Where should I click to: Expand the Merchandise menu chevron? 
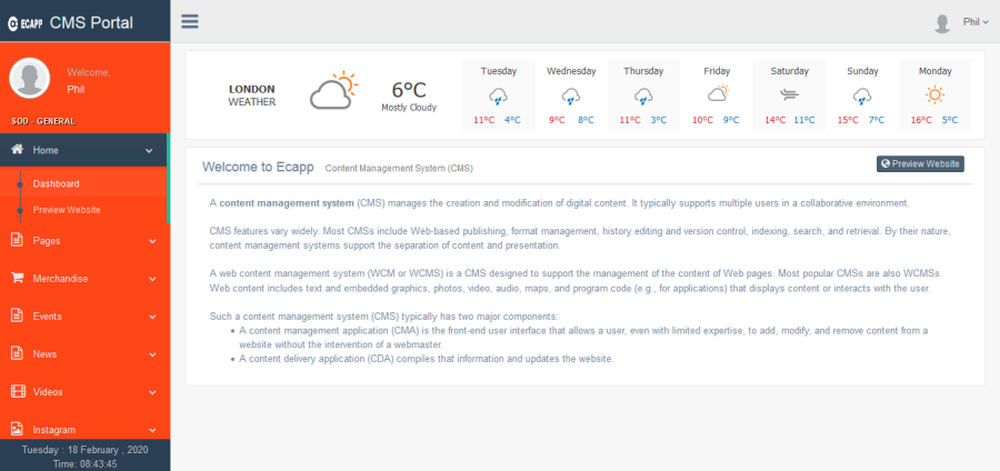click(152, 279)
